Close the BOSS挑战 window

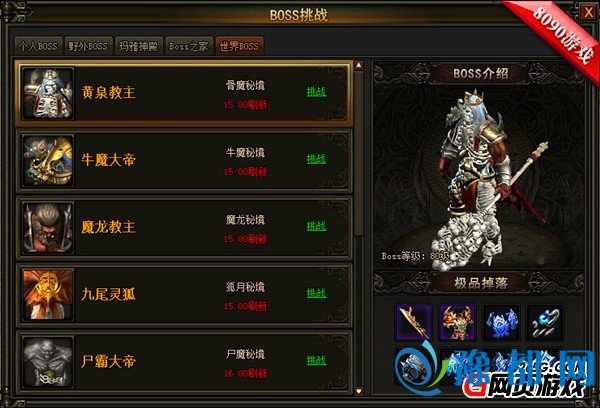point(588,13)
